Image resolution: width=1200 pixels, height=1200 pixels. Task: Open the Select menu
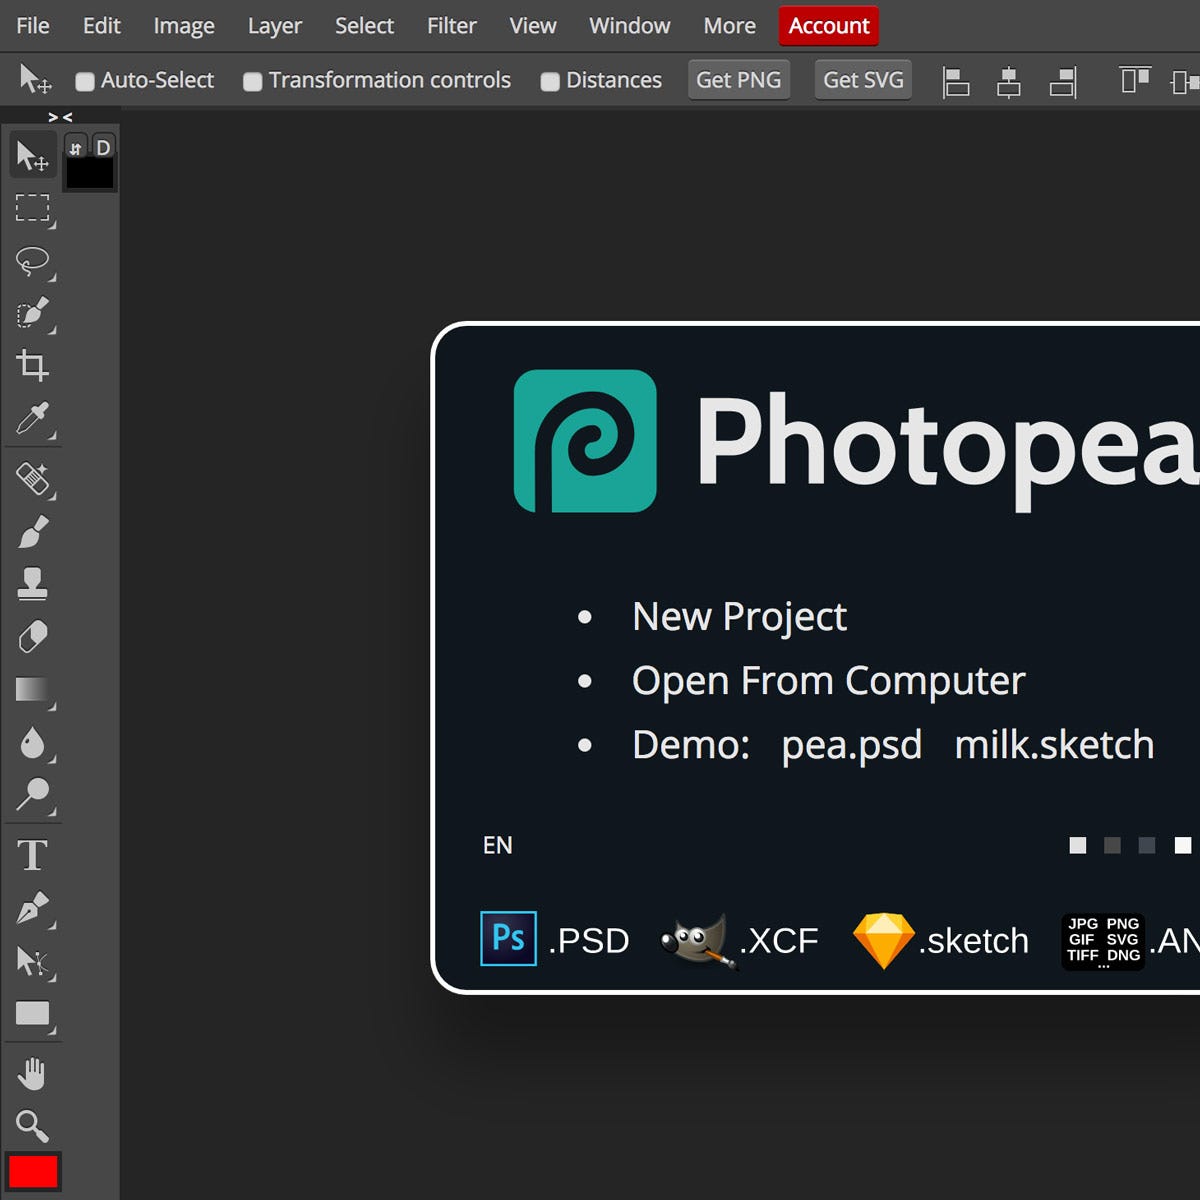coord(364,26)
